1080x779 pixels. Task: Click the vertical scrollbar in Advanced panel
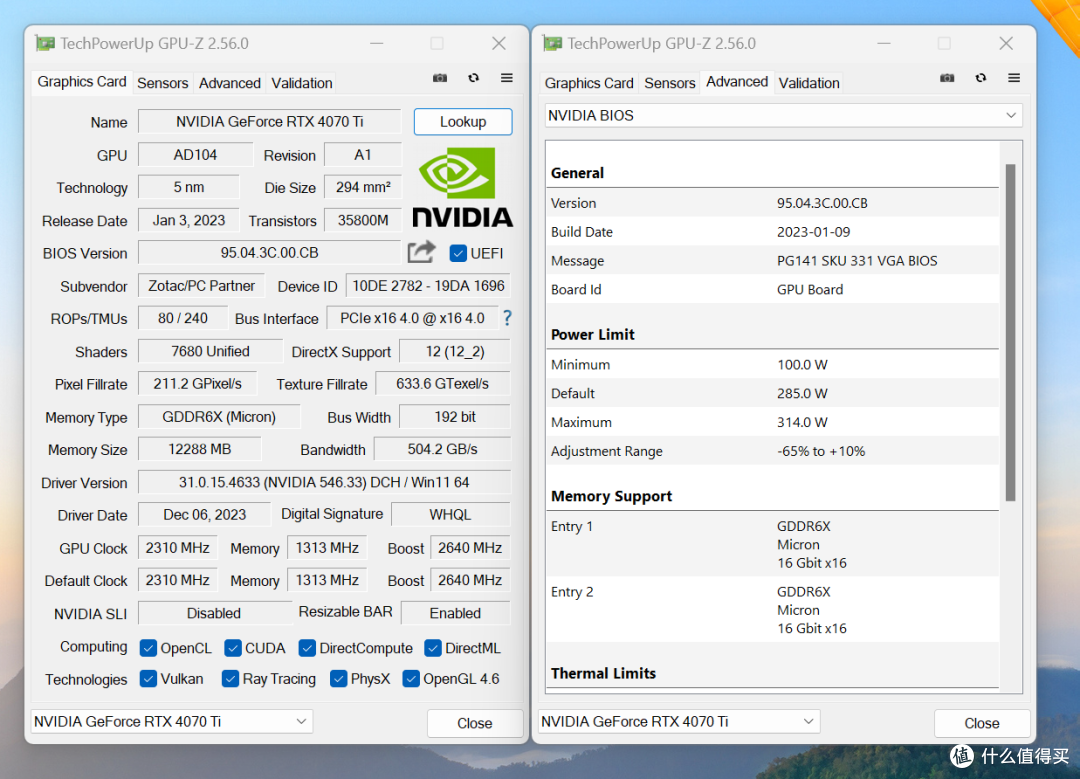click(1010, 332)
